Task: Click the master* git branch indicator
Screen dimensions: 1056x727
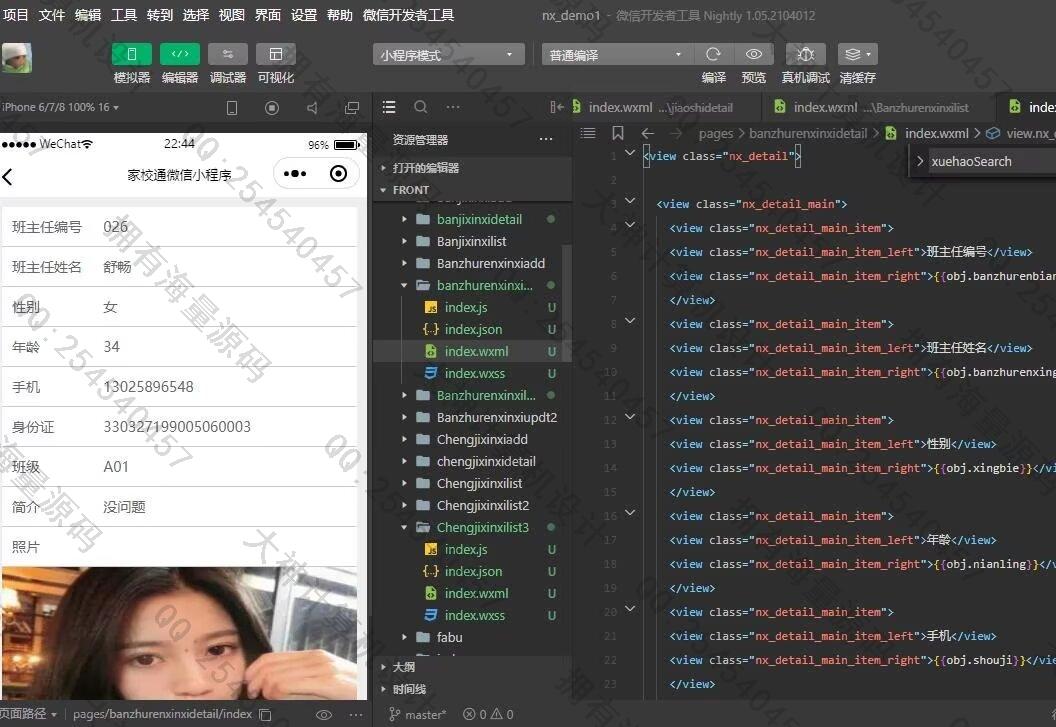Action: point(418,714)
